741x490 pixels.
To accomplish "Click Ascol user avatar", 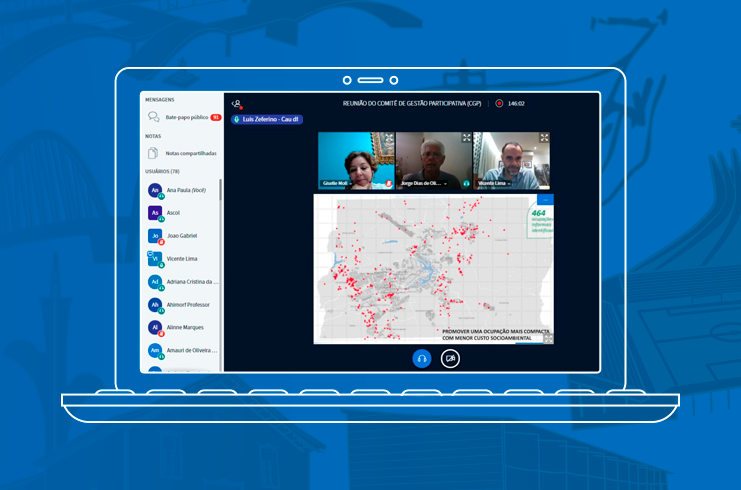I will (155, 213).
